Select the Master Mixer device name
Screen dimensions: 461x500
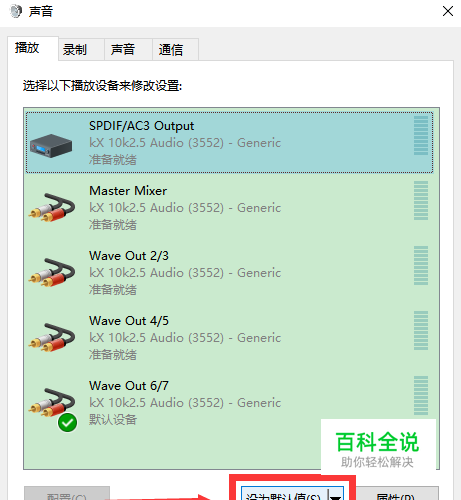pos(128,191)
